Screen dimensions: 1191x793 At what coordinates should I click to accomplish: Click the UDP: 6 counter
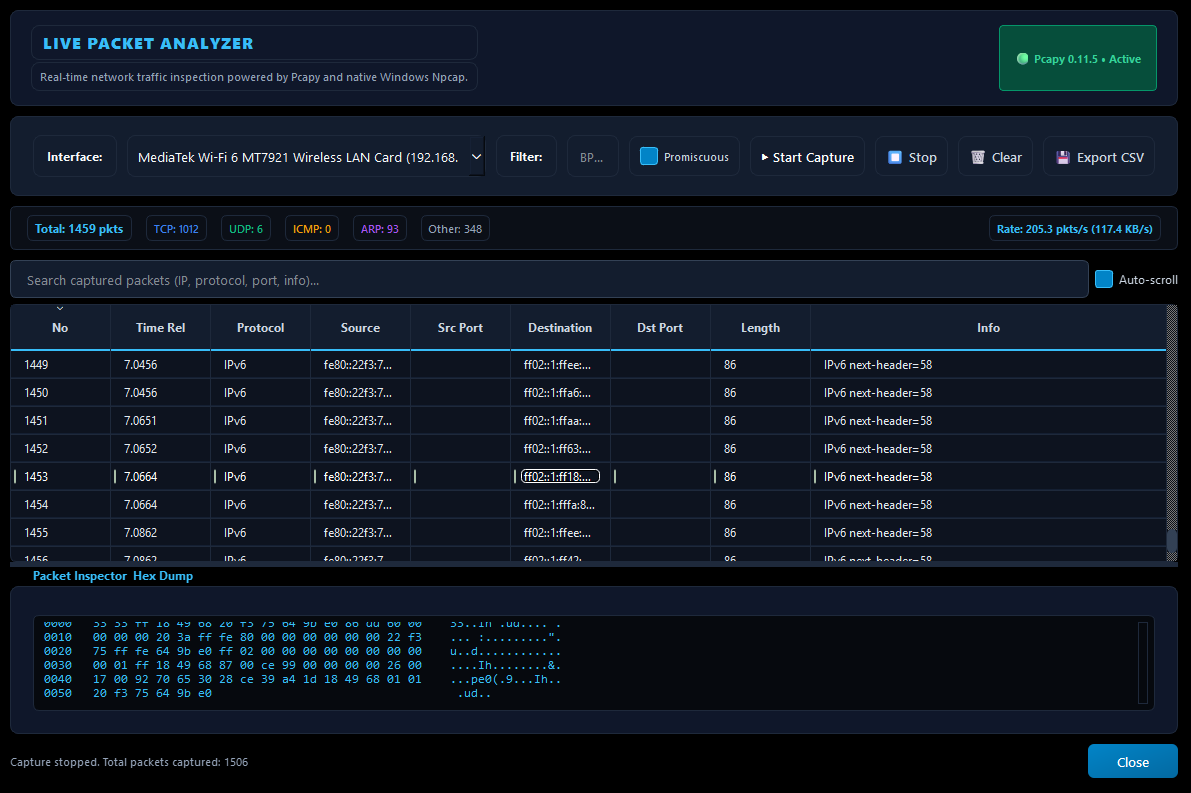click(x=246, y=229)
